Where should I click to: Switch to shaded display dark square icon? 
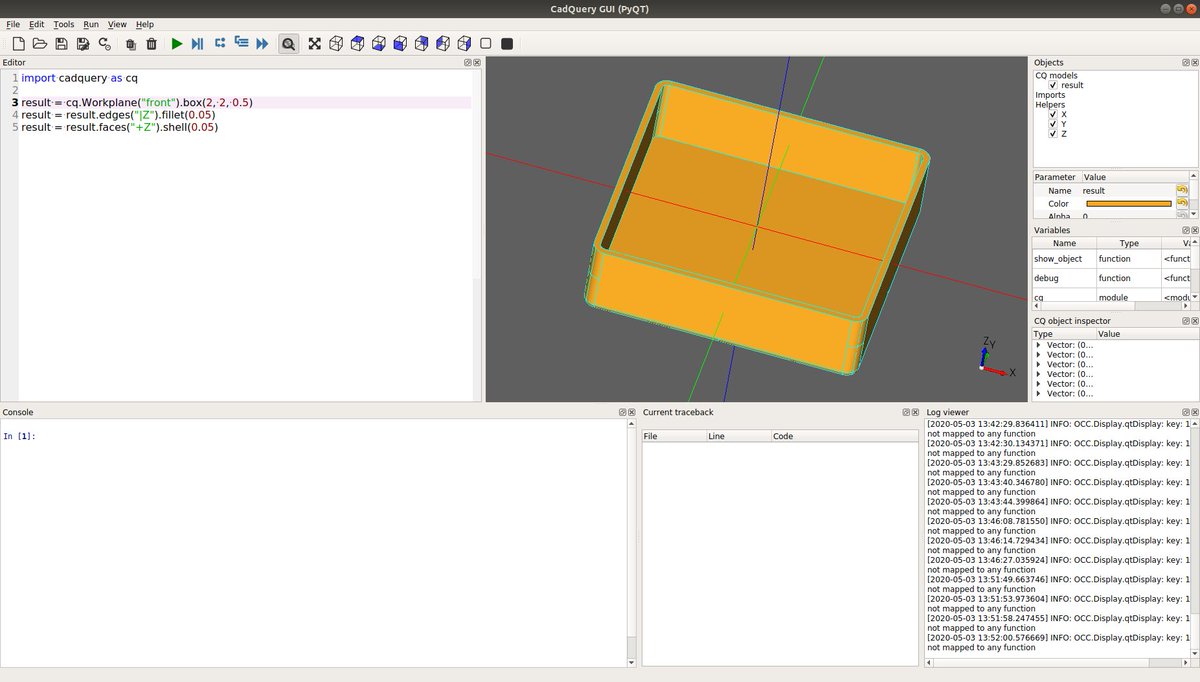[507, 44]
